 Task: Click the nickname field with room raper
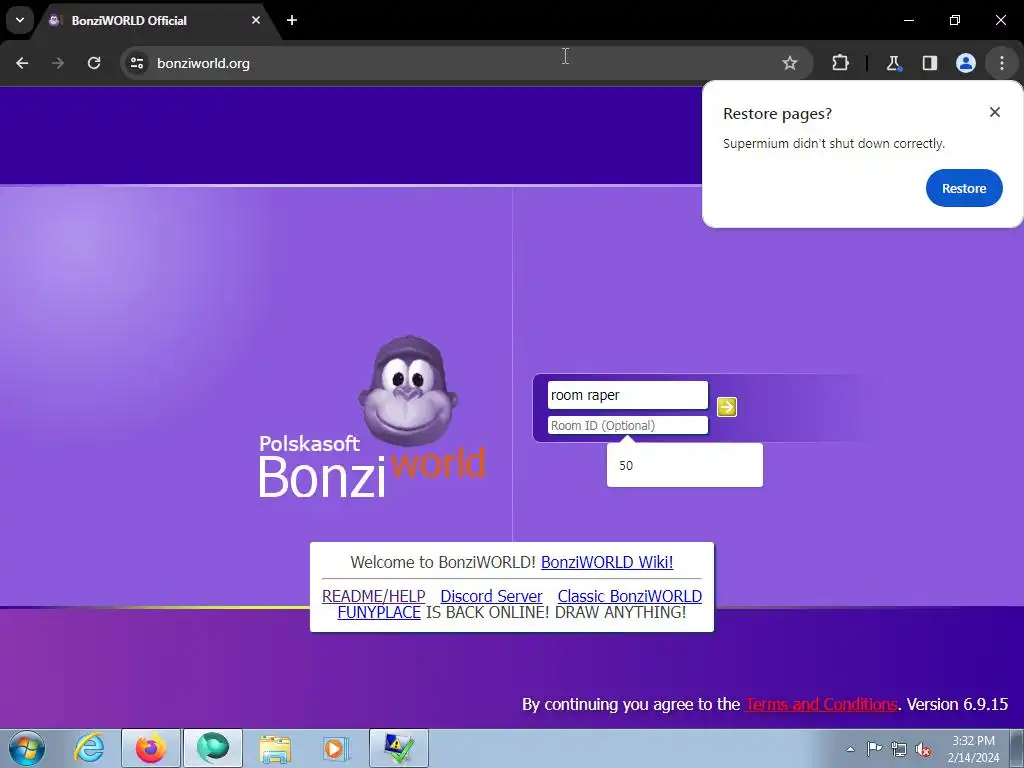pyautogui.click(x=628, y=395)
